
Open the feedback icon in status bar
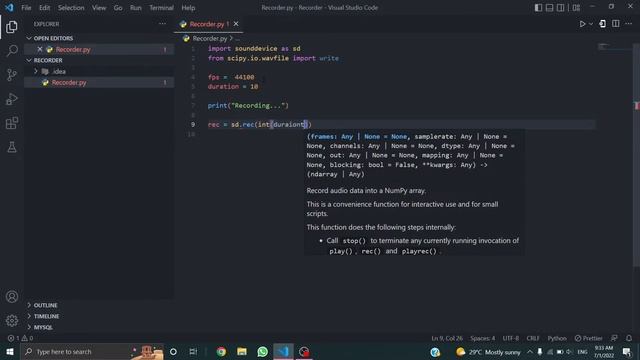[x=614, y=338]
